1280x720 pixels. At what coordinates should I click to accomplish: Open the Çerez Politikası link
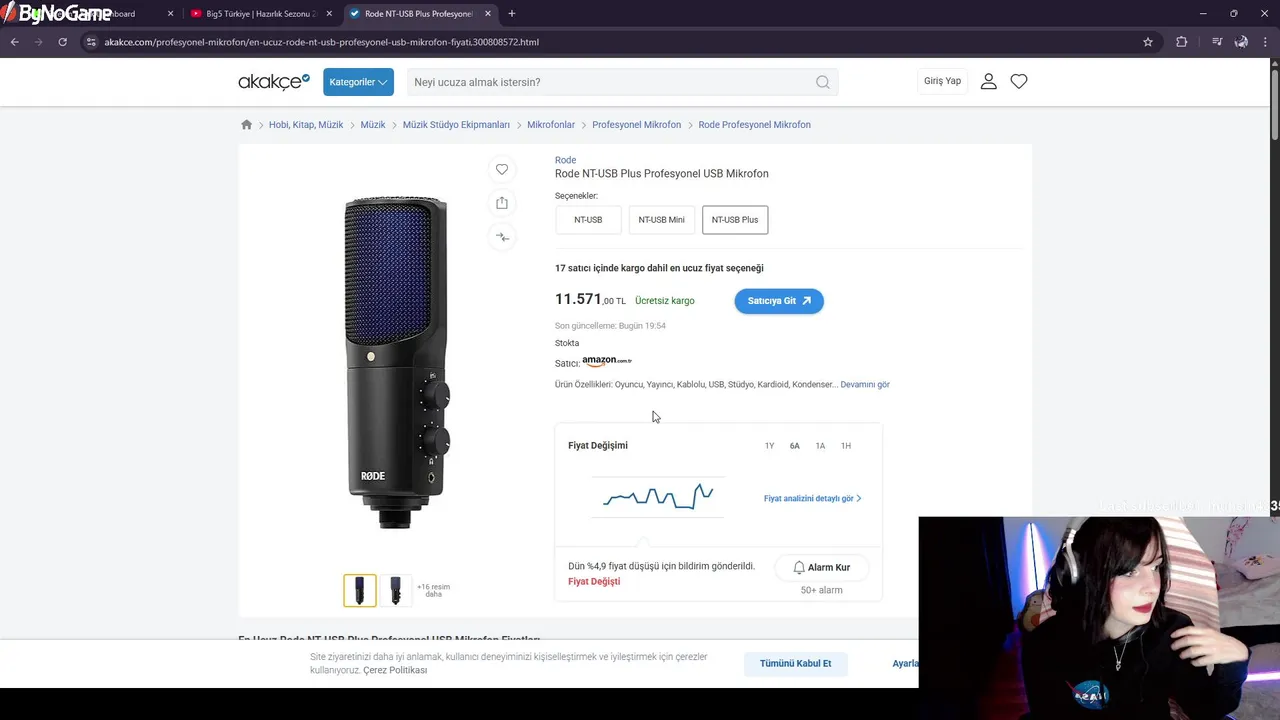[395, 670]
